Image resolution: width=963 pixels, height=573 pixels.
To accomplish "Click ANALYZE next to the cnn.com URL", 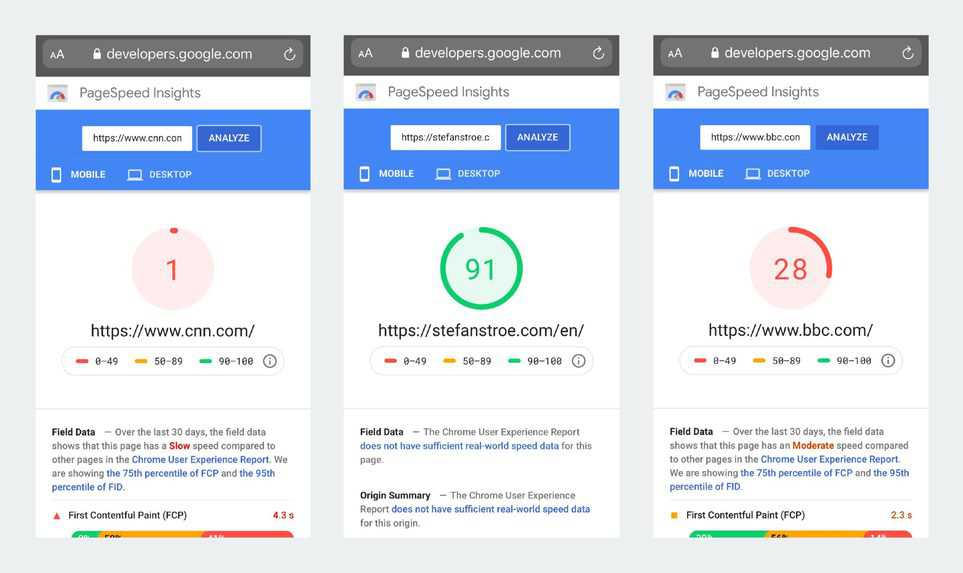I will coord(229,138).
